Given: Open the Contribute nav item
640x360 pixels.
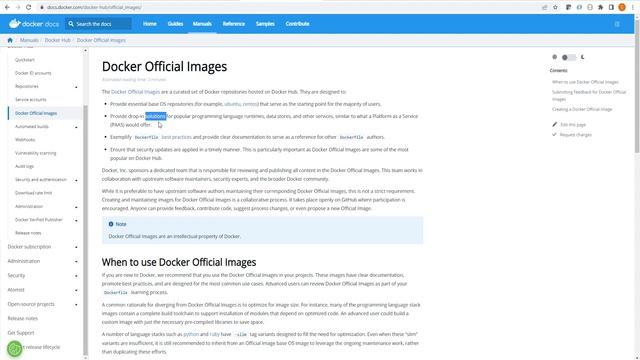Looking at the screenshot, I should (297, 24).
